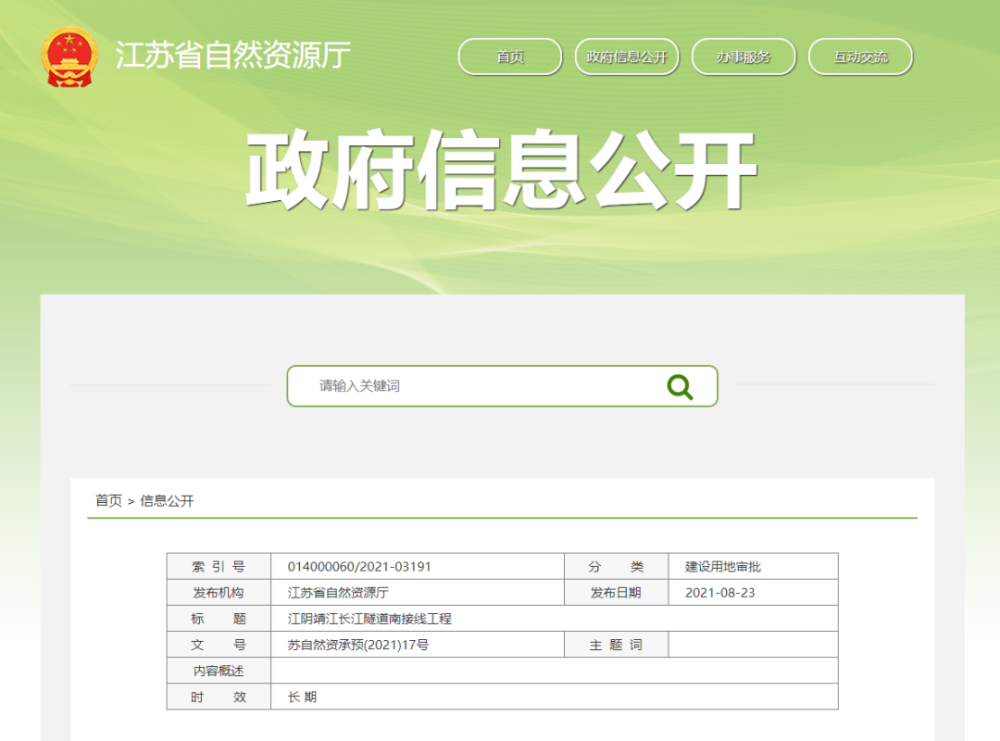Image resolution: width=1000 pixels, height=741 pixels.
Task: Click the 长期 validity value
Action: pos(302,697)
